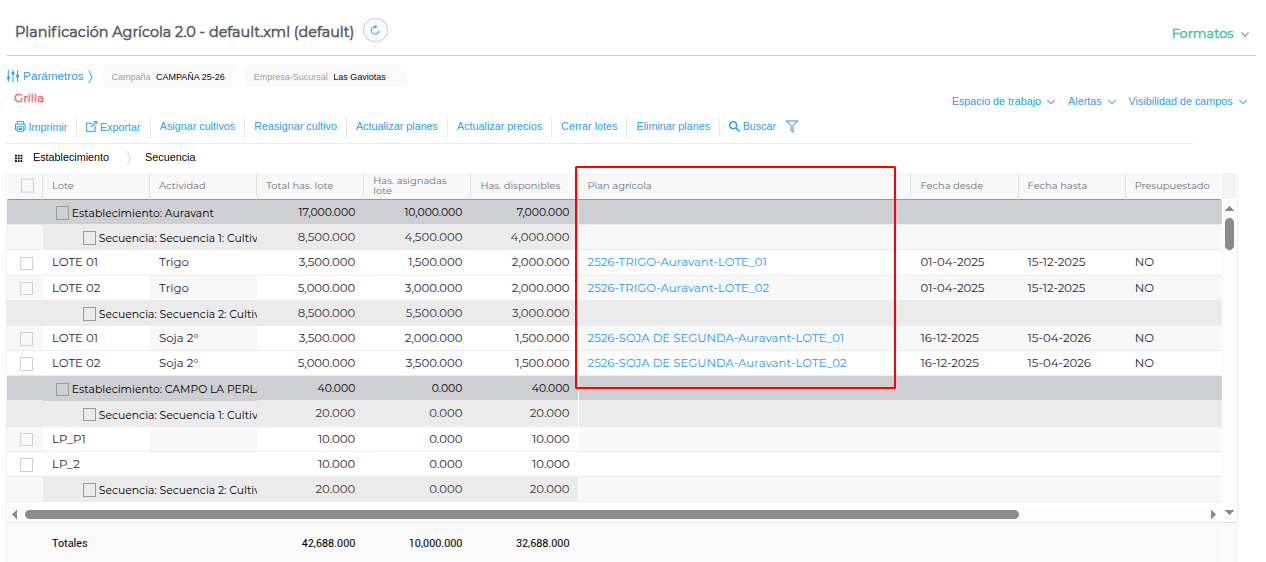Screen dimensions: 1266x562
Task: Expand the Espacio de trabajo dropdown
Action: tap(1003, 102)
